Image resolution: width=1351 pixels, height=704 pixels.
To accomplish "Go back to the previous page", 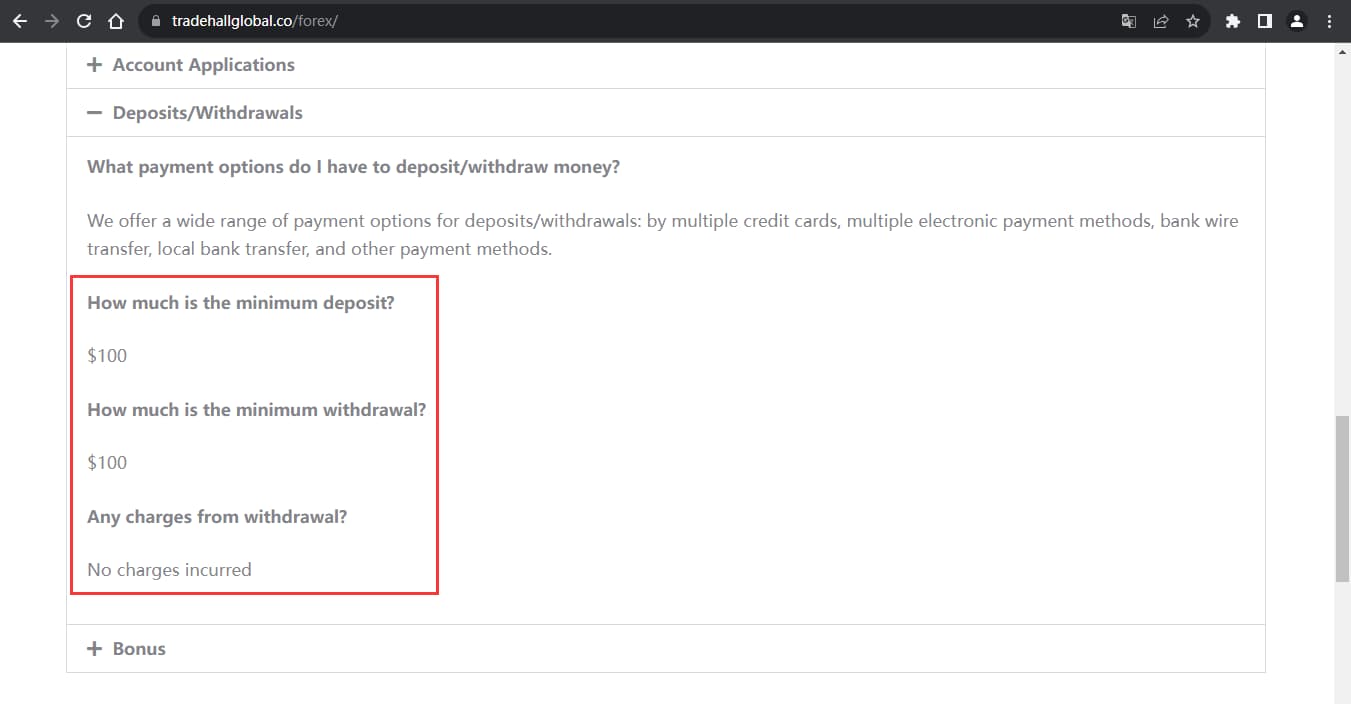I will (20, 20).
